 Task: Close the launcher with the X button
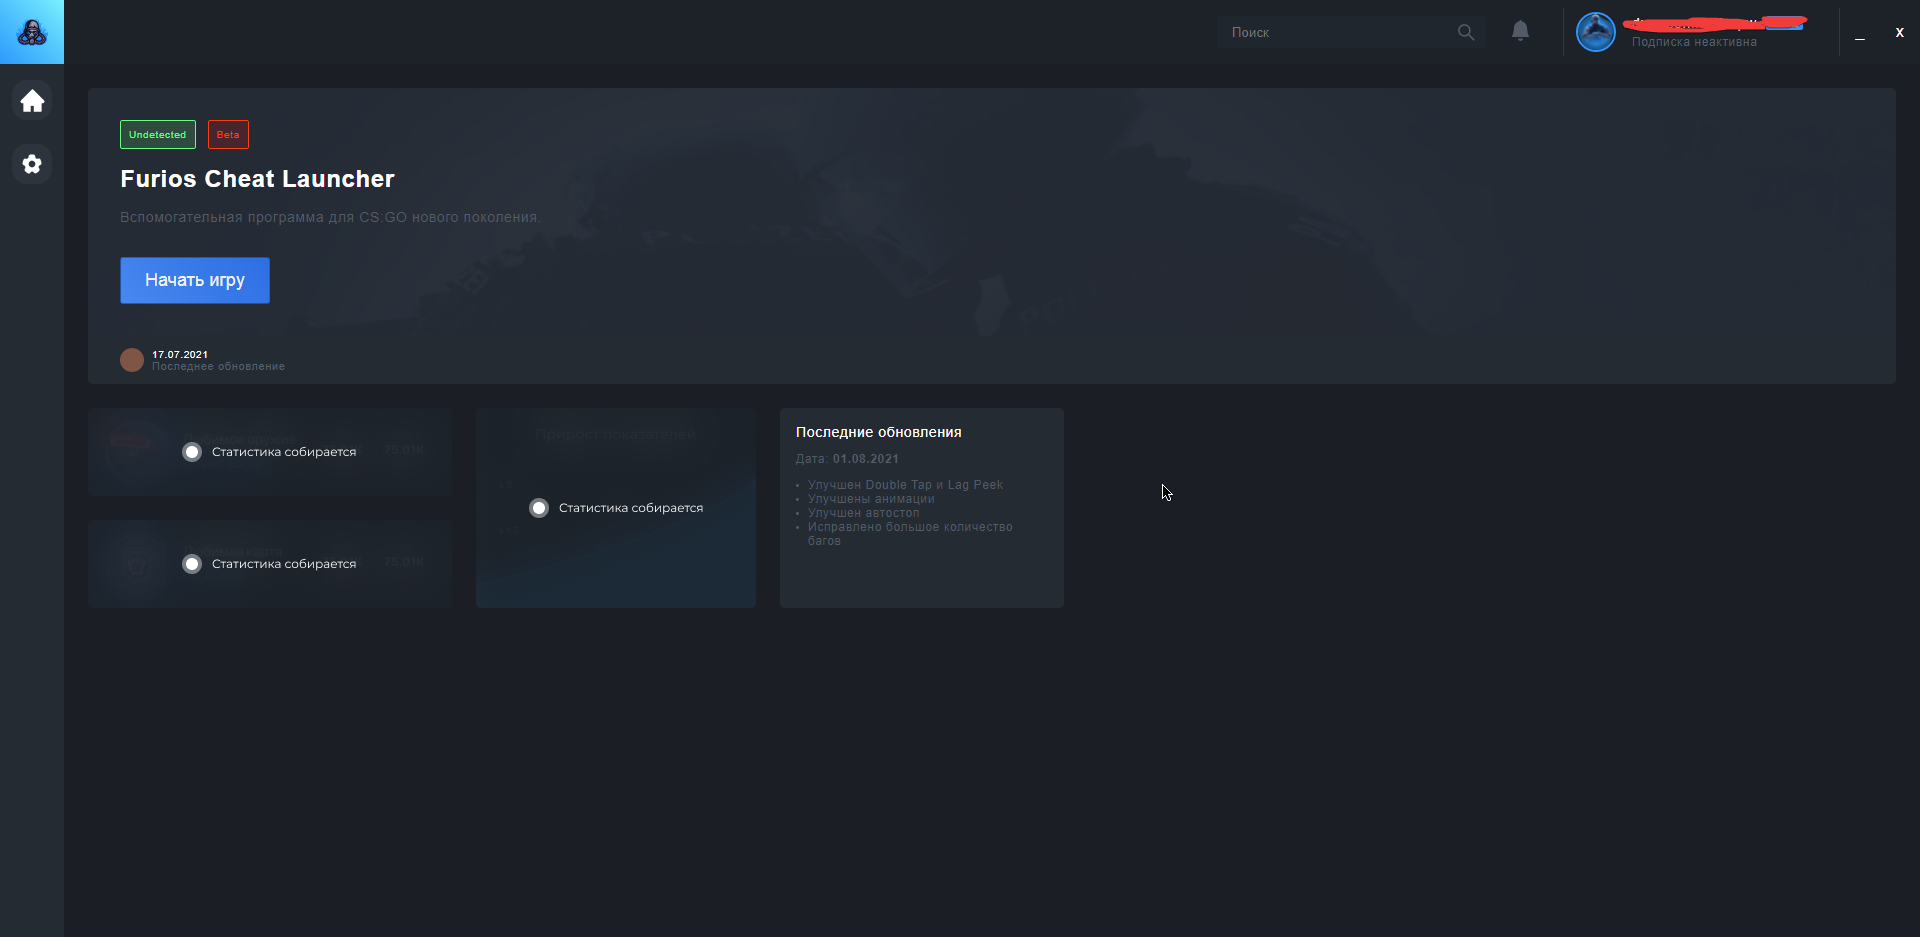coord(1899,32)
